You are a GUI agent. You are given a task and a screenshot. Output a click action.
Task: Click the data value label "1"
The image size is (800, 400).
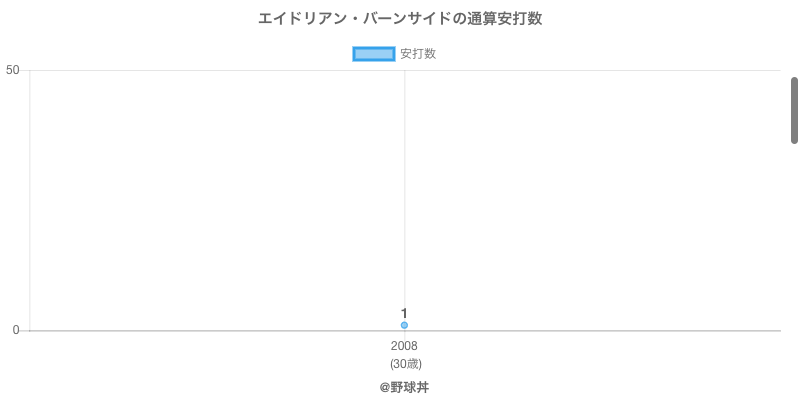(x=404, y=313)
